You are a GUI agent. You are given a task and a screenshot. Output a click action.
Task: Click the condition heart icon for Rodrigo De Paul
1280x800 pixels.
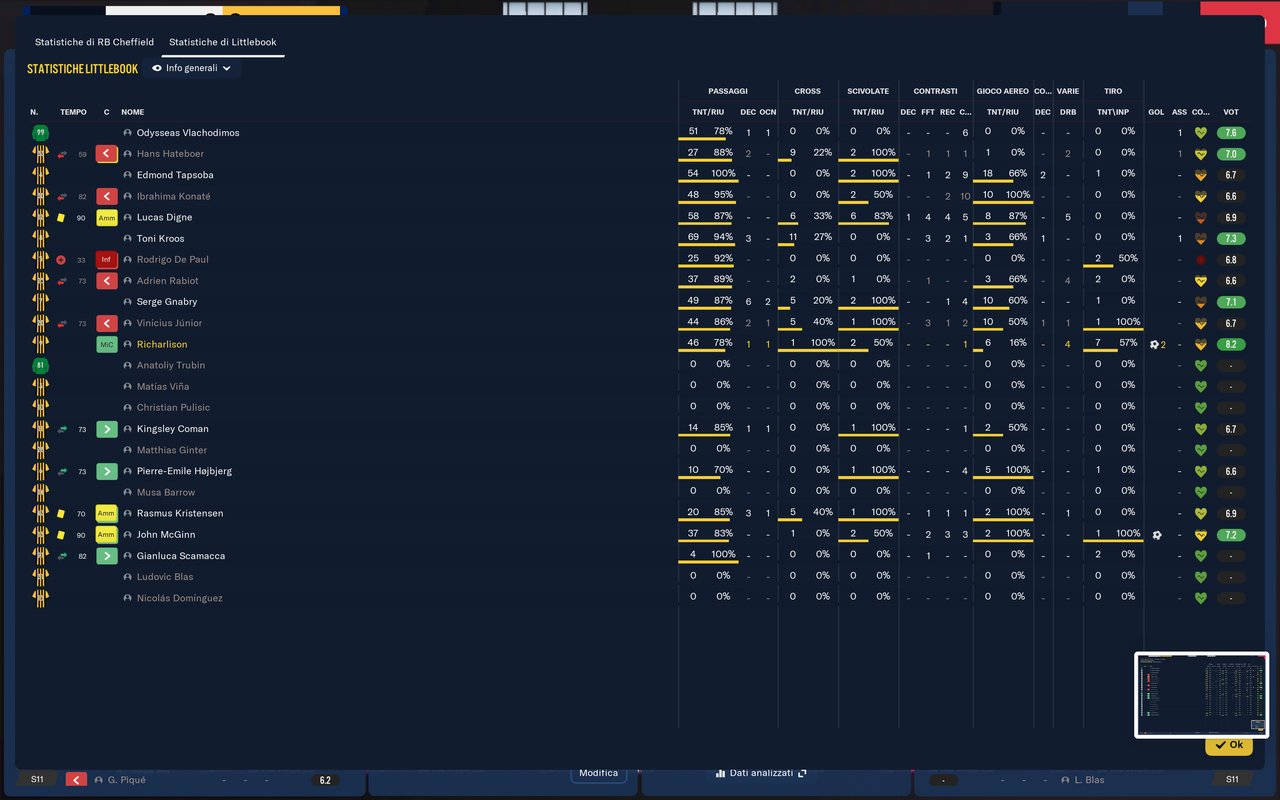pos(1201,260)
